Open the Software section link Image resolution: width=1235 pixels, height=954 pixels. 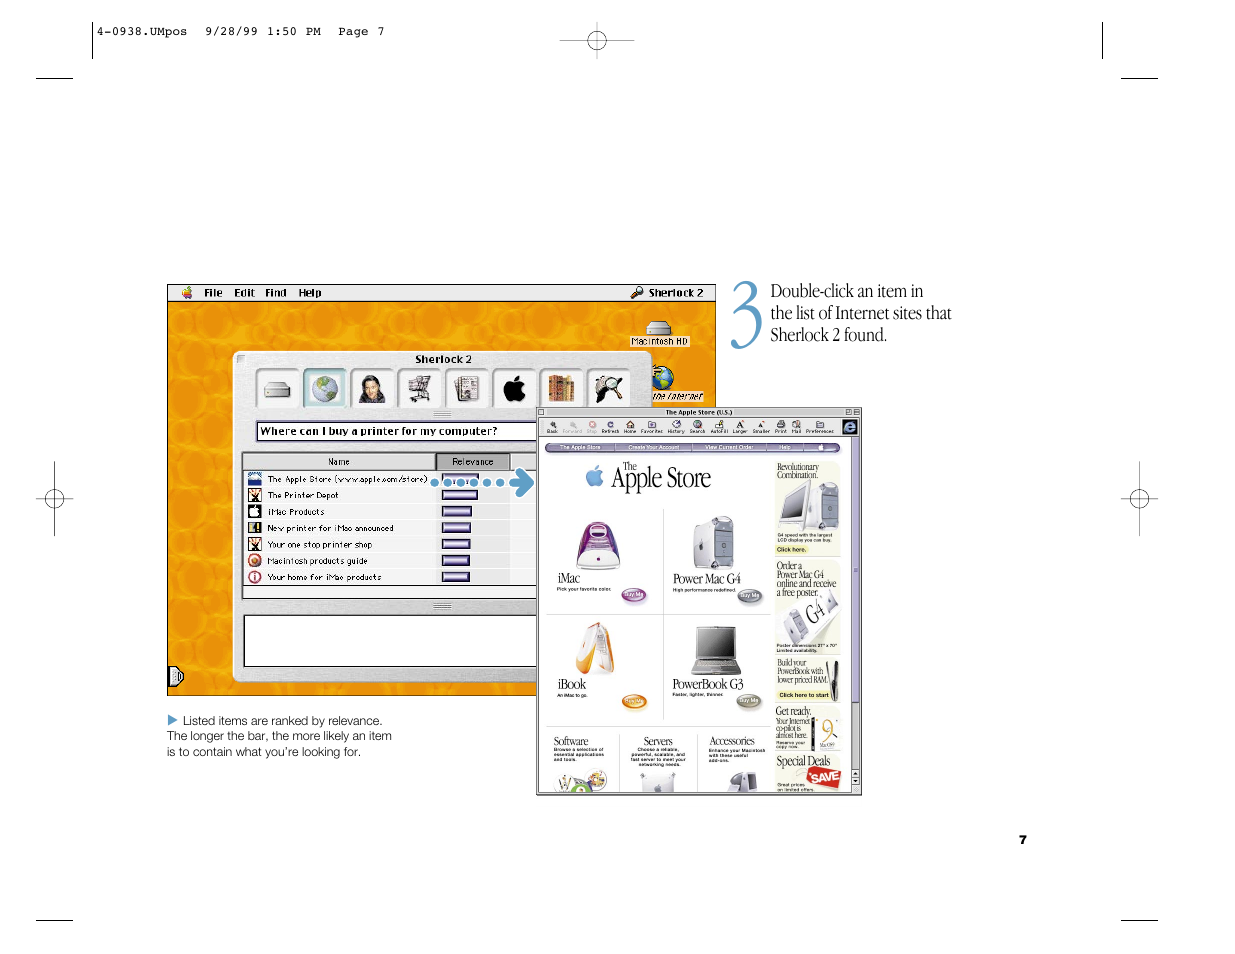click(571, 742)
